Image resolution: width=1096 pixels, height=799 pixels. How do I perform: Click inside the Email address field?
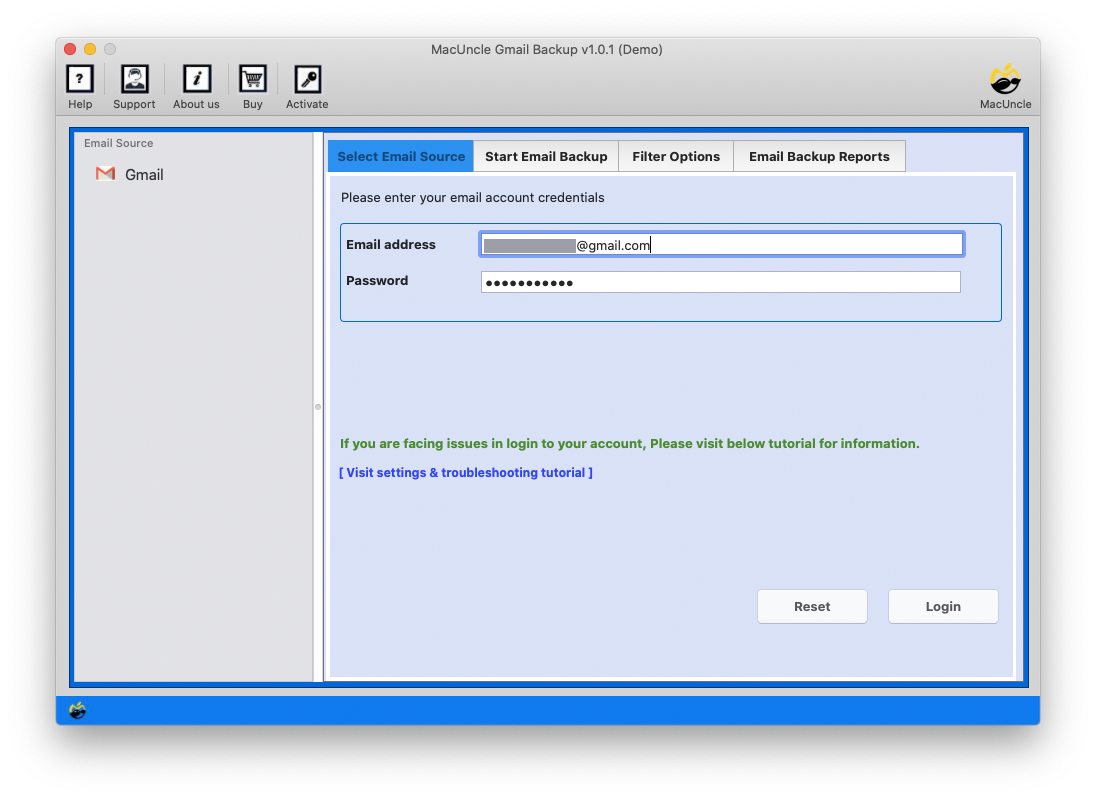pyautogui.click(x=721, y=243)
